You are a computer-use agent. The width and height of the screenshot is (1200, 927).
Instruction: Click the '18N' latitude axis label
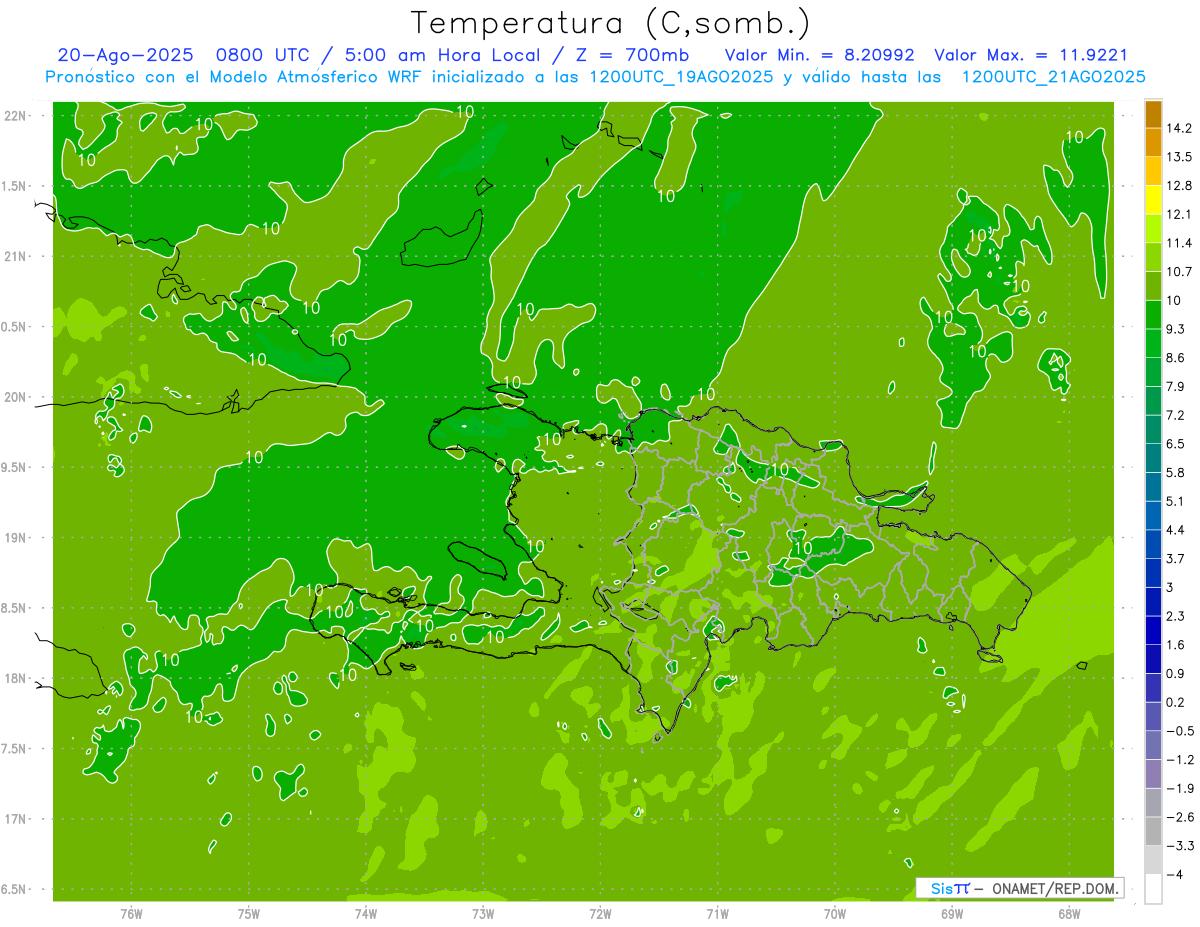coord(15,678)
